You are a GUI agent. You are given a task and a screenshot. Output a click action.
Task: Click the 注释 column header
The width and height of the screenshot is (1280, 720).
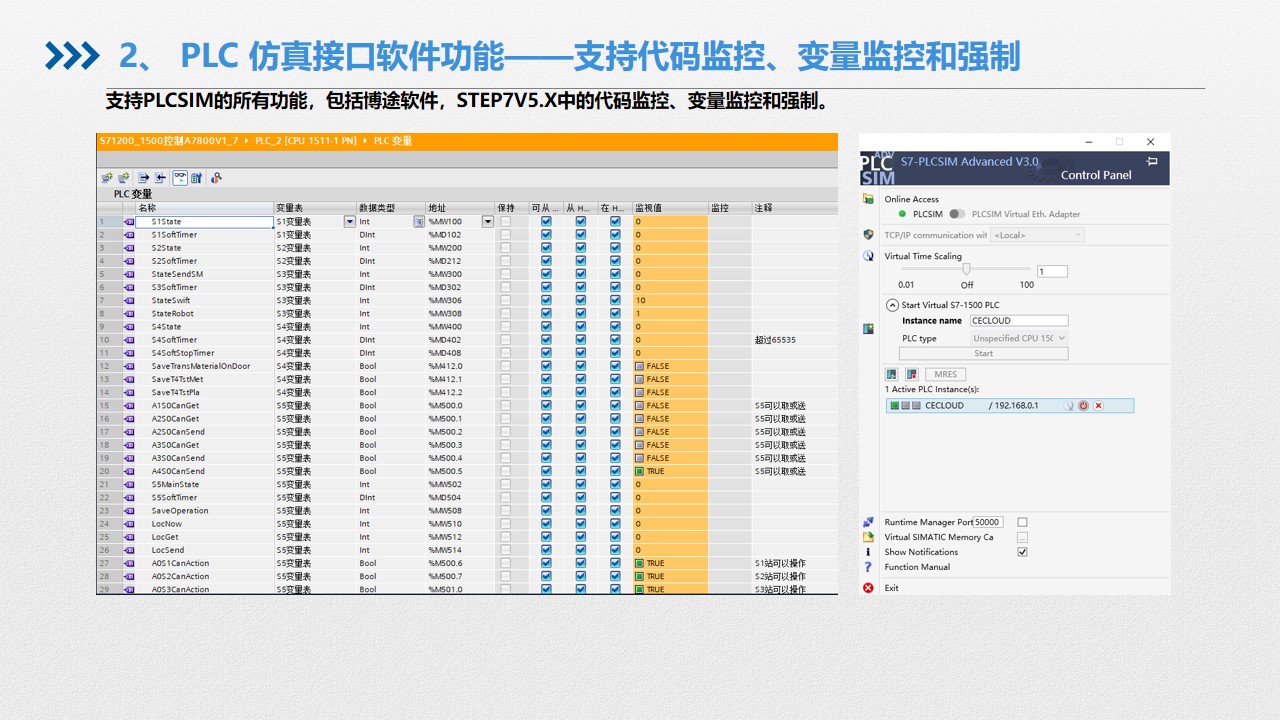pos(794,208)
